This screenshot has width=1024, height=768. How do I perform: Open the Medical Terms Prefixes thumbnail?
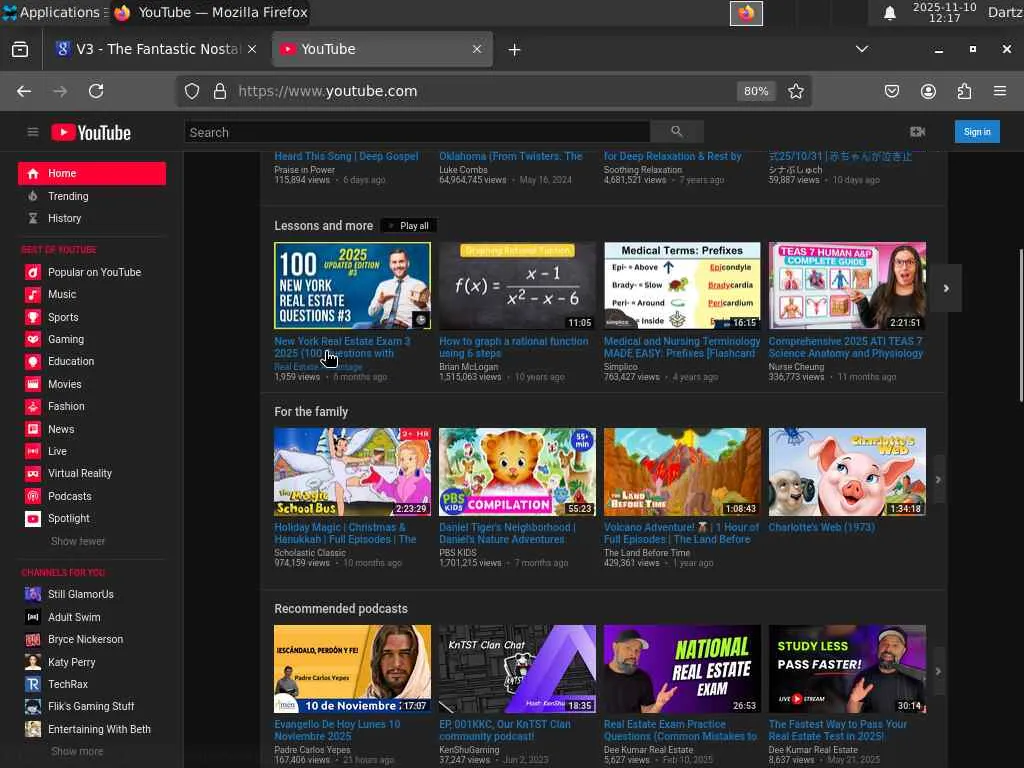point(682,285)
